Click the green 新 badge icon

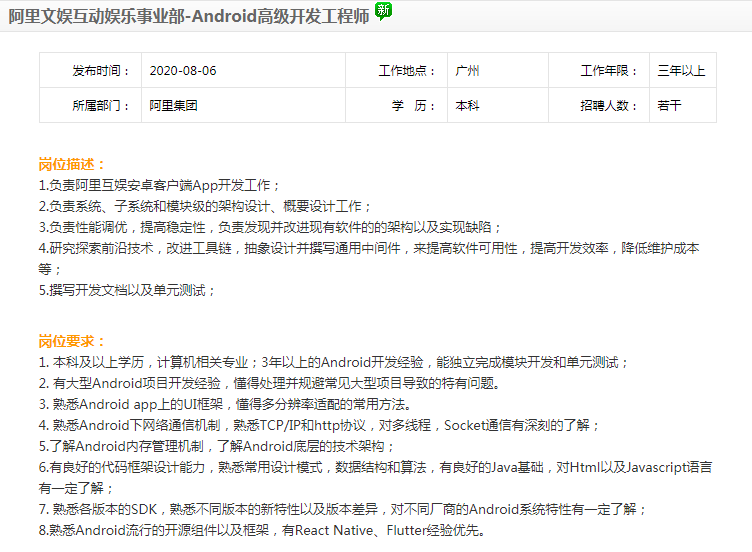(383, 11)
